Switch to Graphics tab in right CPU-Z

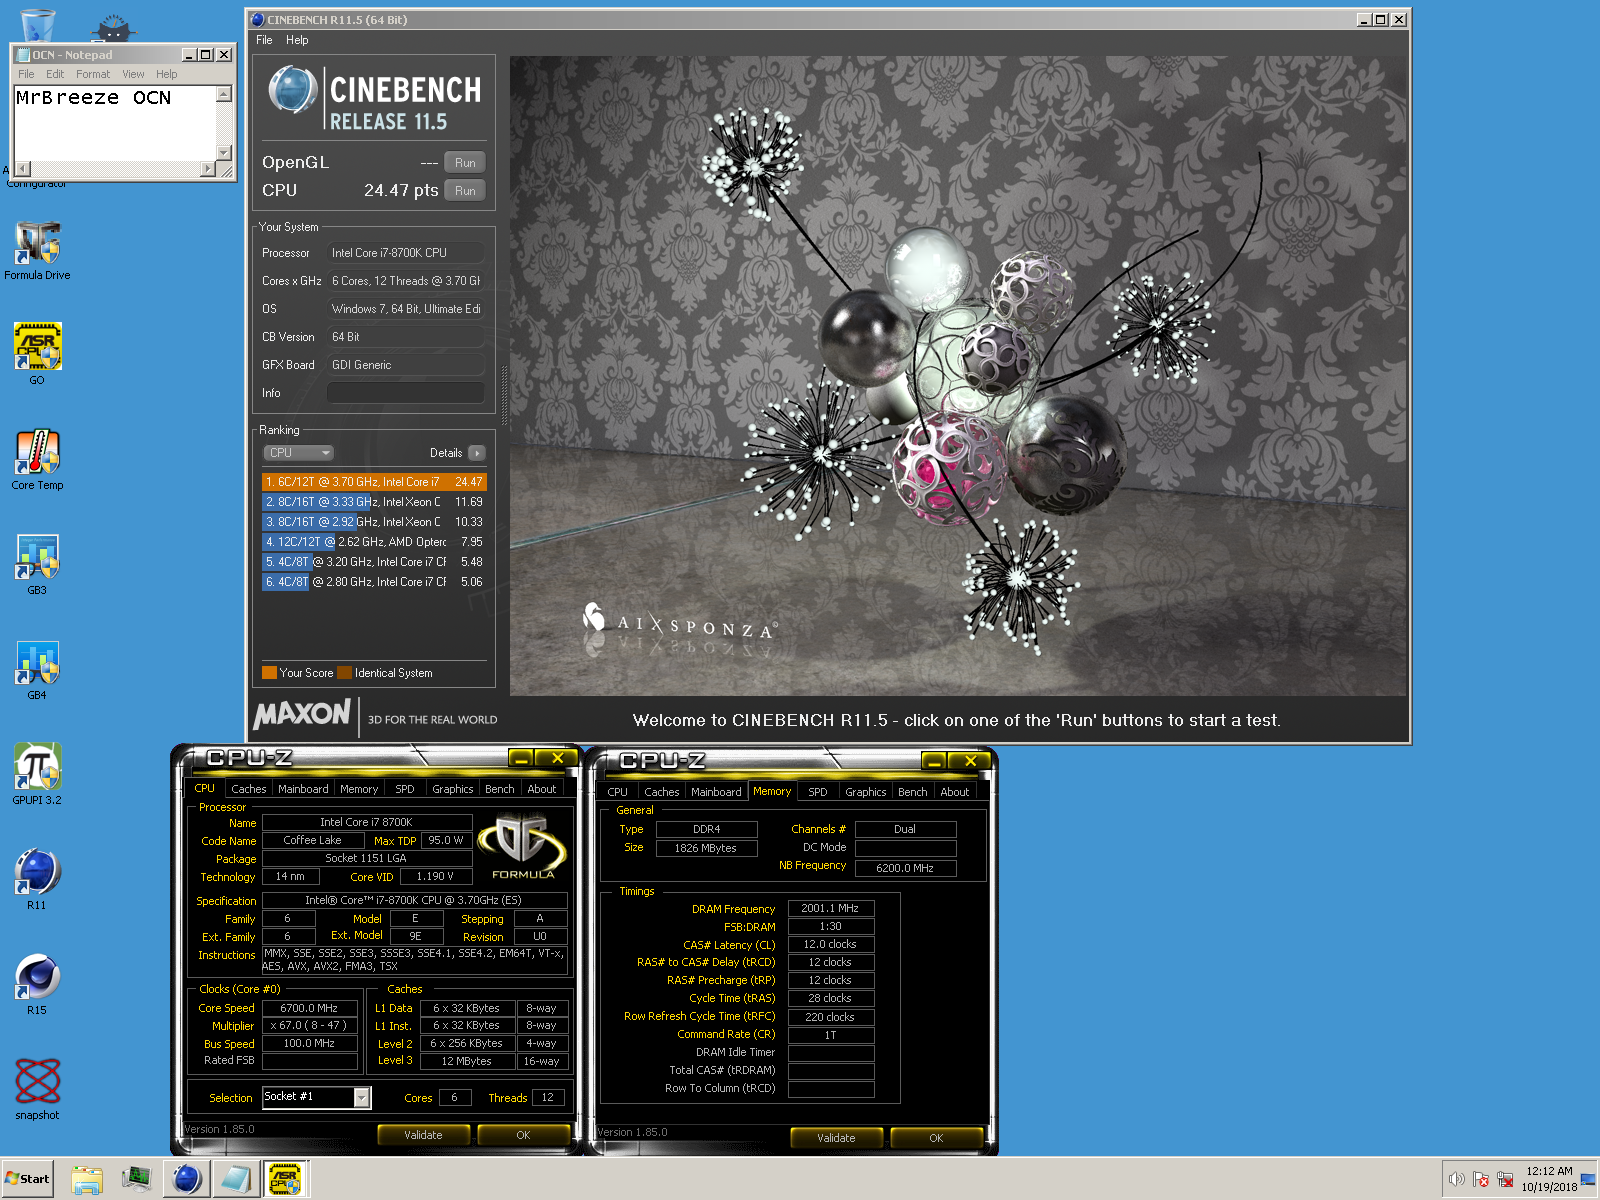tap(866, 792)
